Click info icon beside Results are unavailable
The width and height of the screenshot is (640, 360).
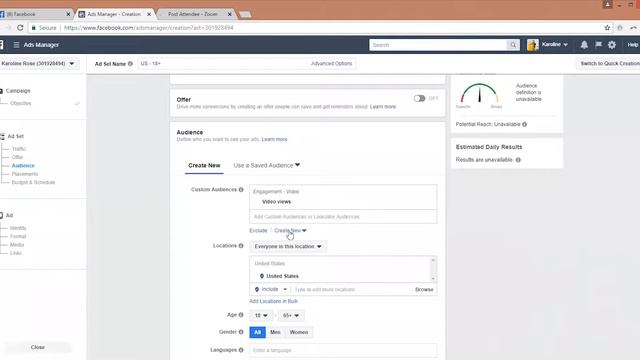pos(518,160)
